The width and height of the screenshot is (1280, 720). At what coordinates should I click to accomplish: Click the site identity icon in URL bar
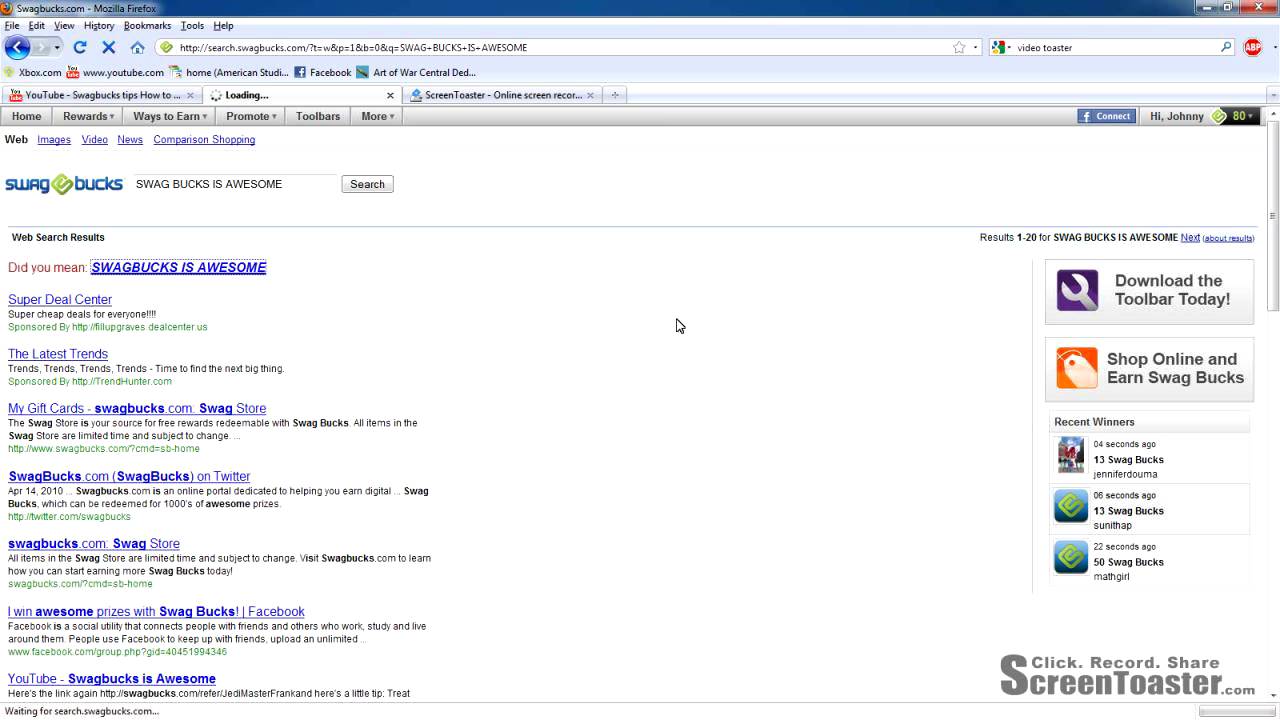click(x=167, y=47)
